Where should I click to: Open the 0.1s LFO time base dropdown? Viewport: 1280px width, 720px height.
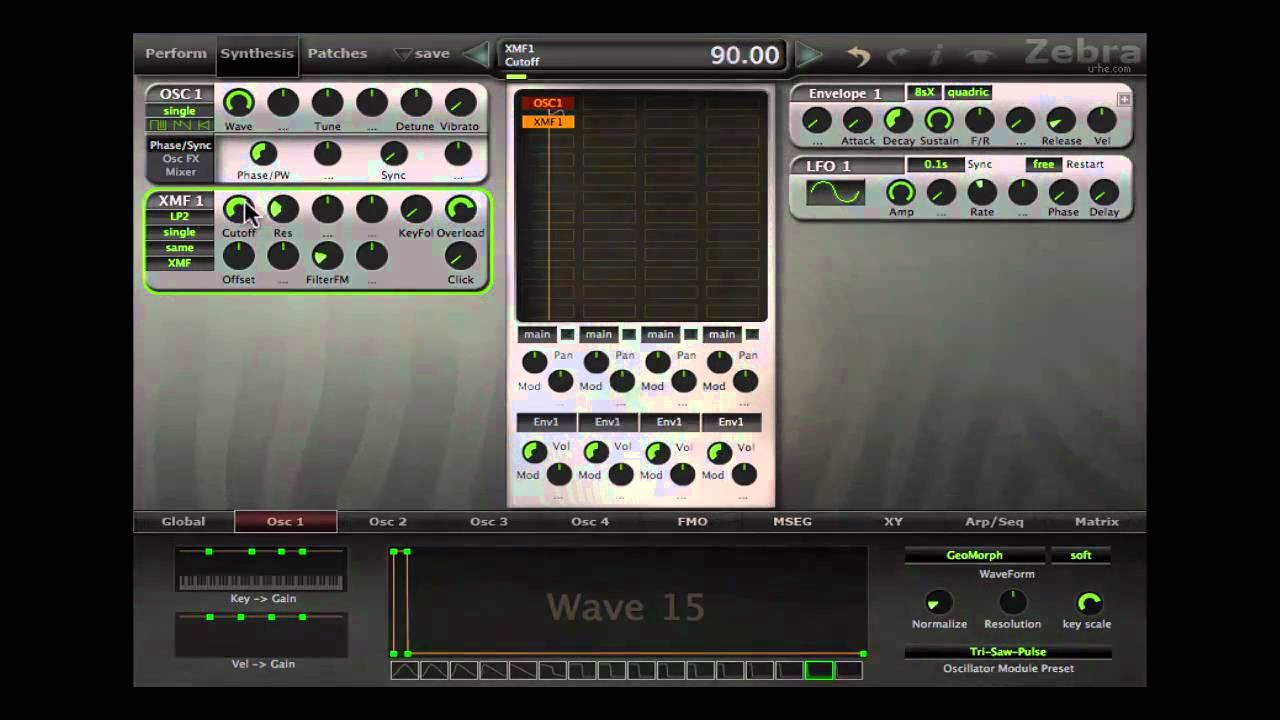pos(936,164)
